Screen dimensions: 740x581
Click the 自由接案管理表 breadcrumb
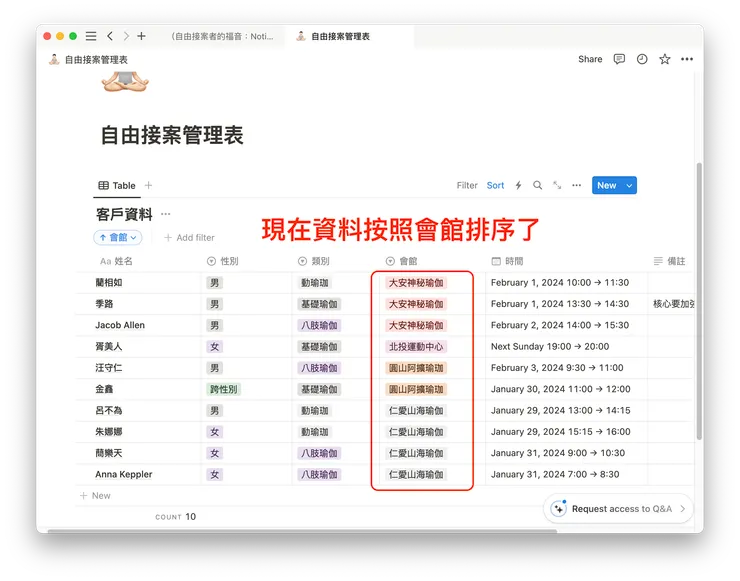[x=88, y=59]
